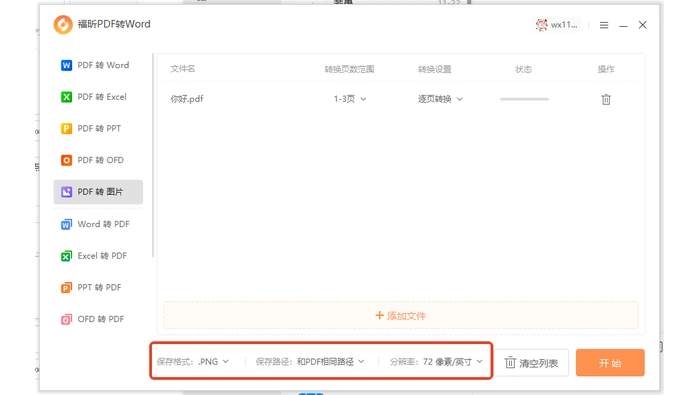
Task: Click the 添加文件 add file button
Action: [401, 316]
